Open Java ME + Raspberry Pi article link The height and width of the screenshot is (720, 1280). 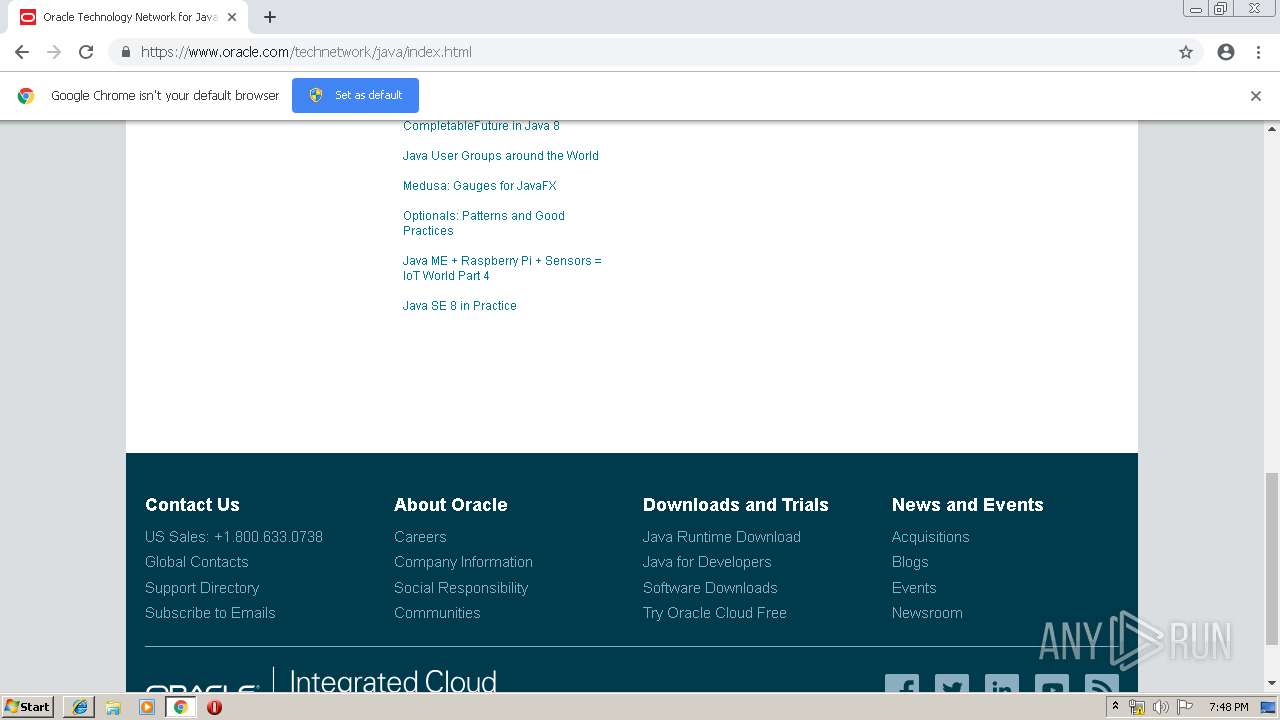pyautogui.click(x=502, y=268)
